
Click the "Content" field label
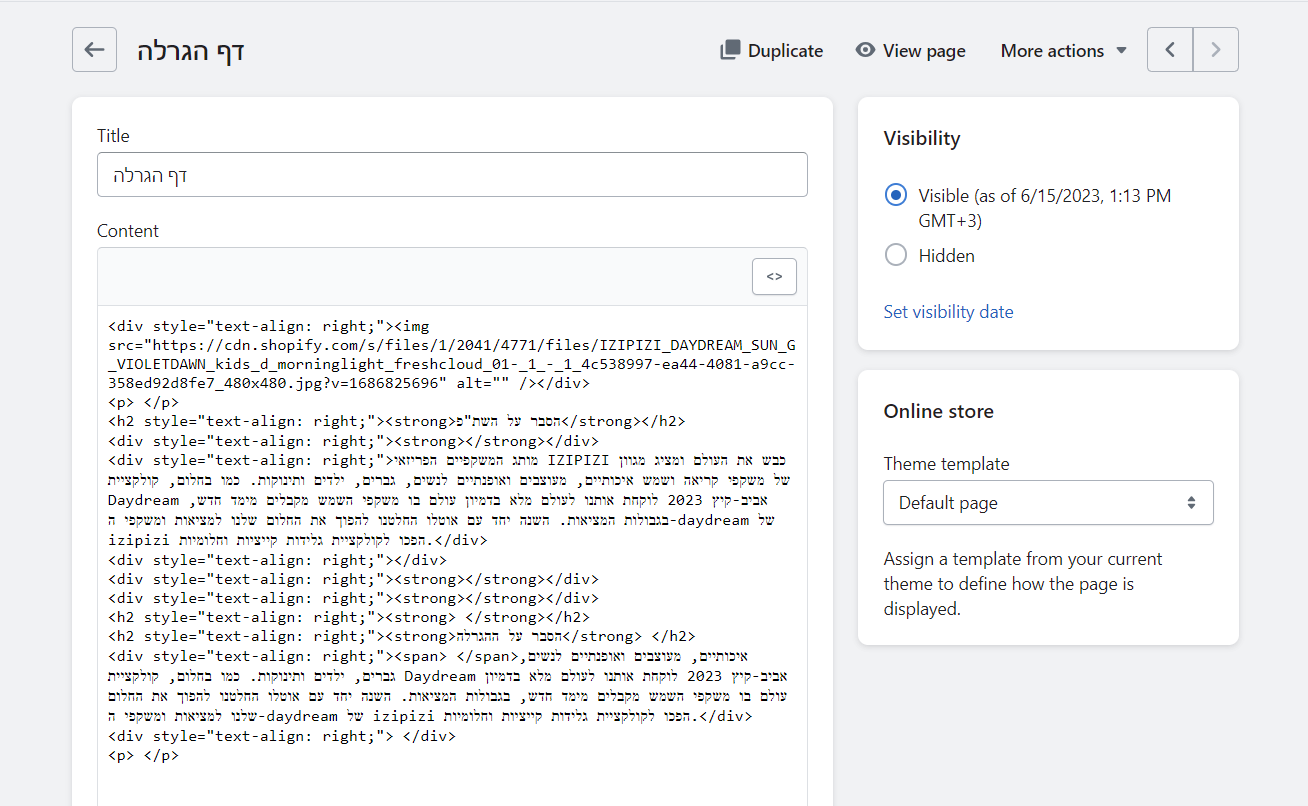click(x=128, y=231)
